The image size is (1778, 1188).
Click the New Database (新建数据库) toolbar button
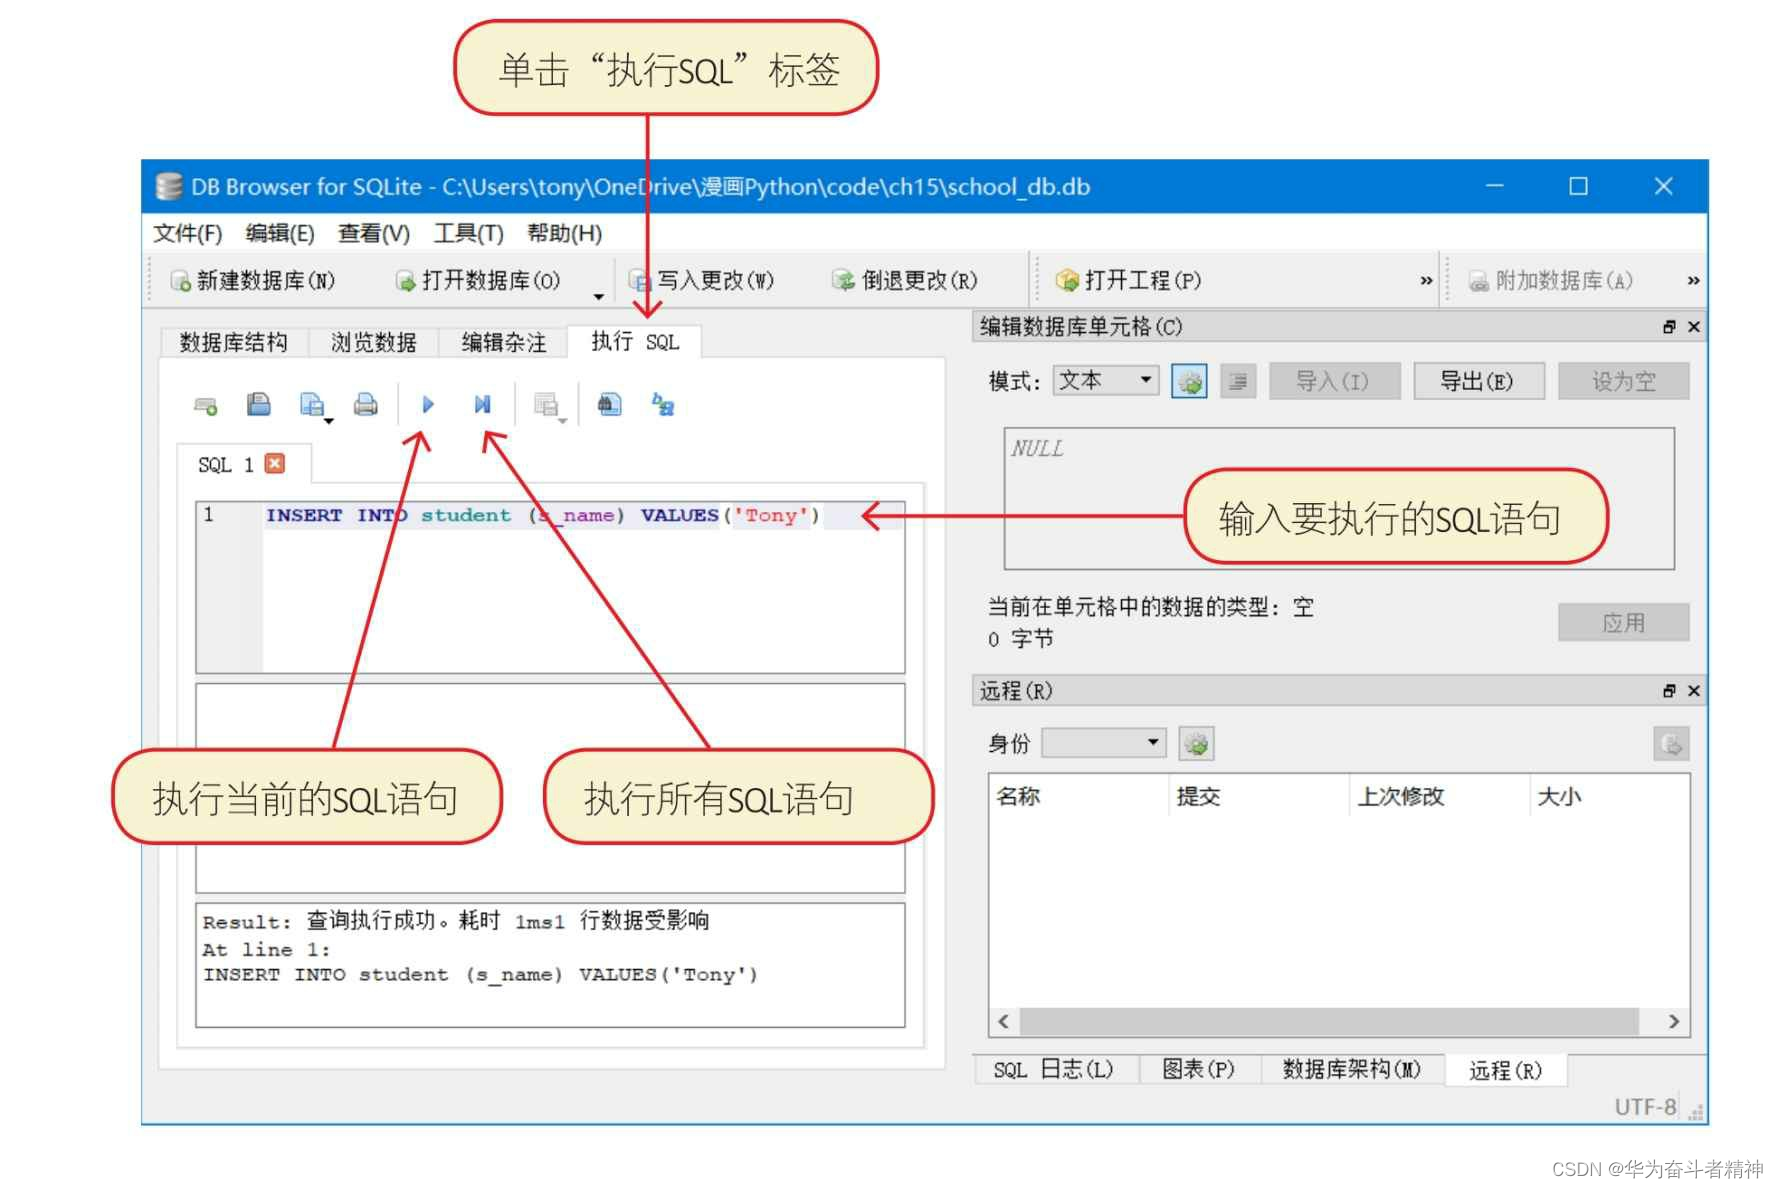point(253,280)
